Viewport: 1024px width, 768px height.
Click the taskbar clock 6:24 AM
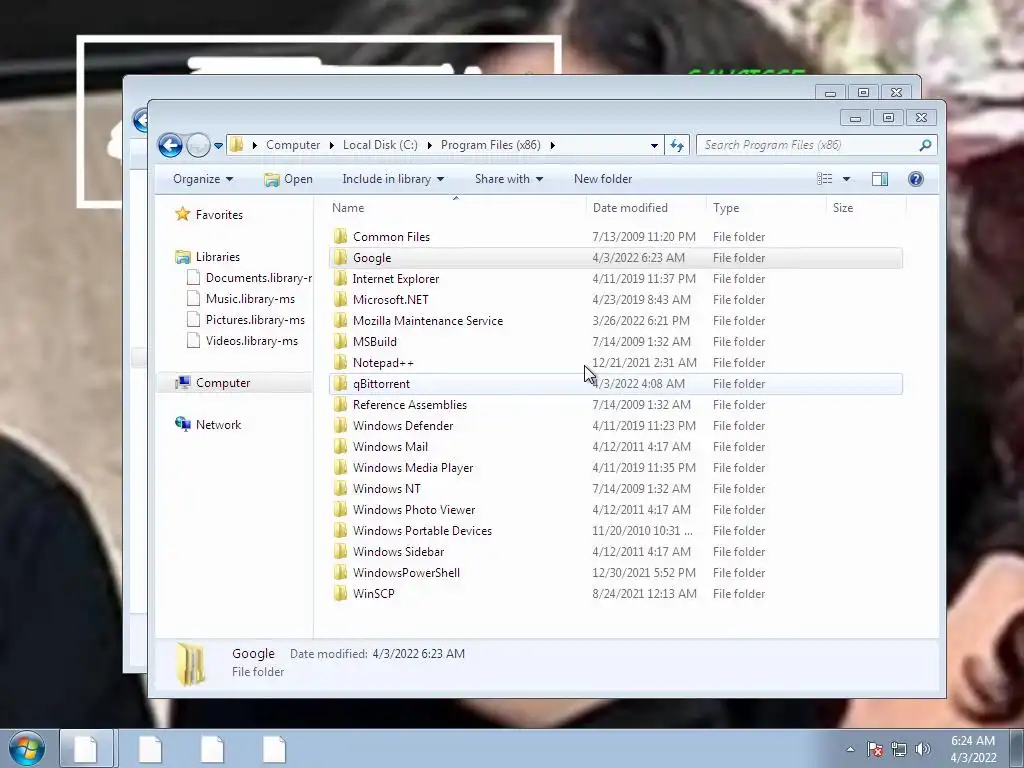click(x=973, y=741)
